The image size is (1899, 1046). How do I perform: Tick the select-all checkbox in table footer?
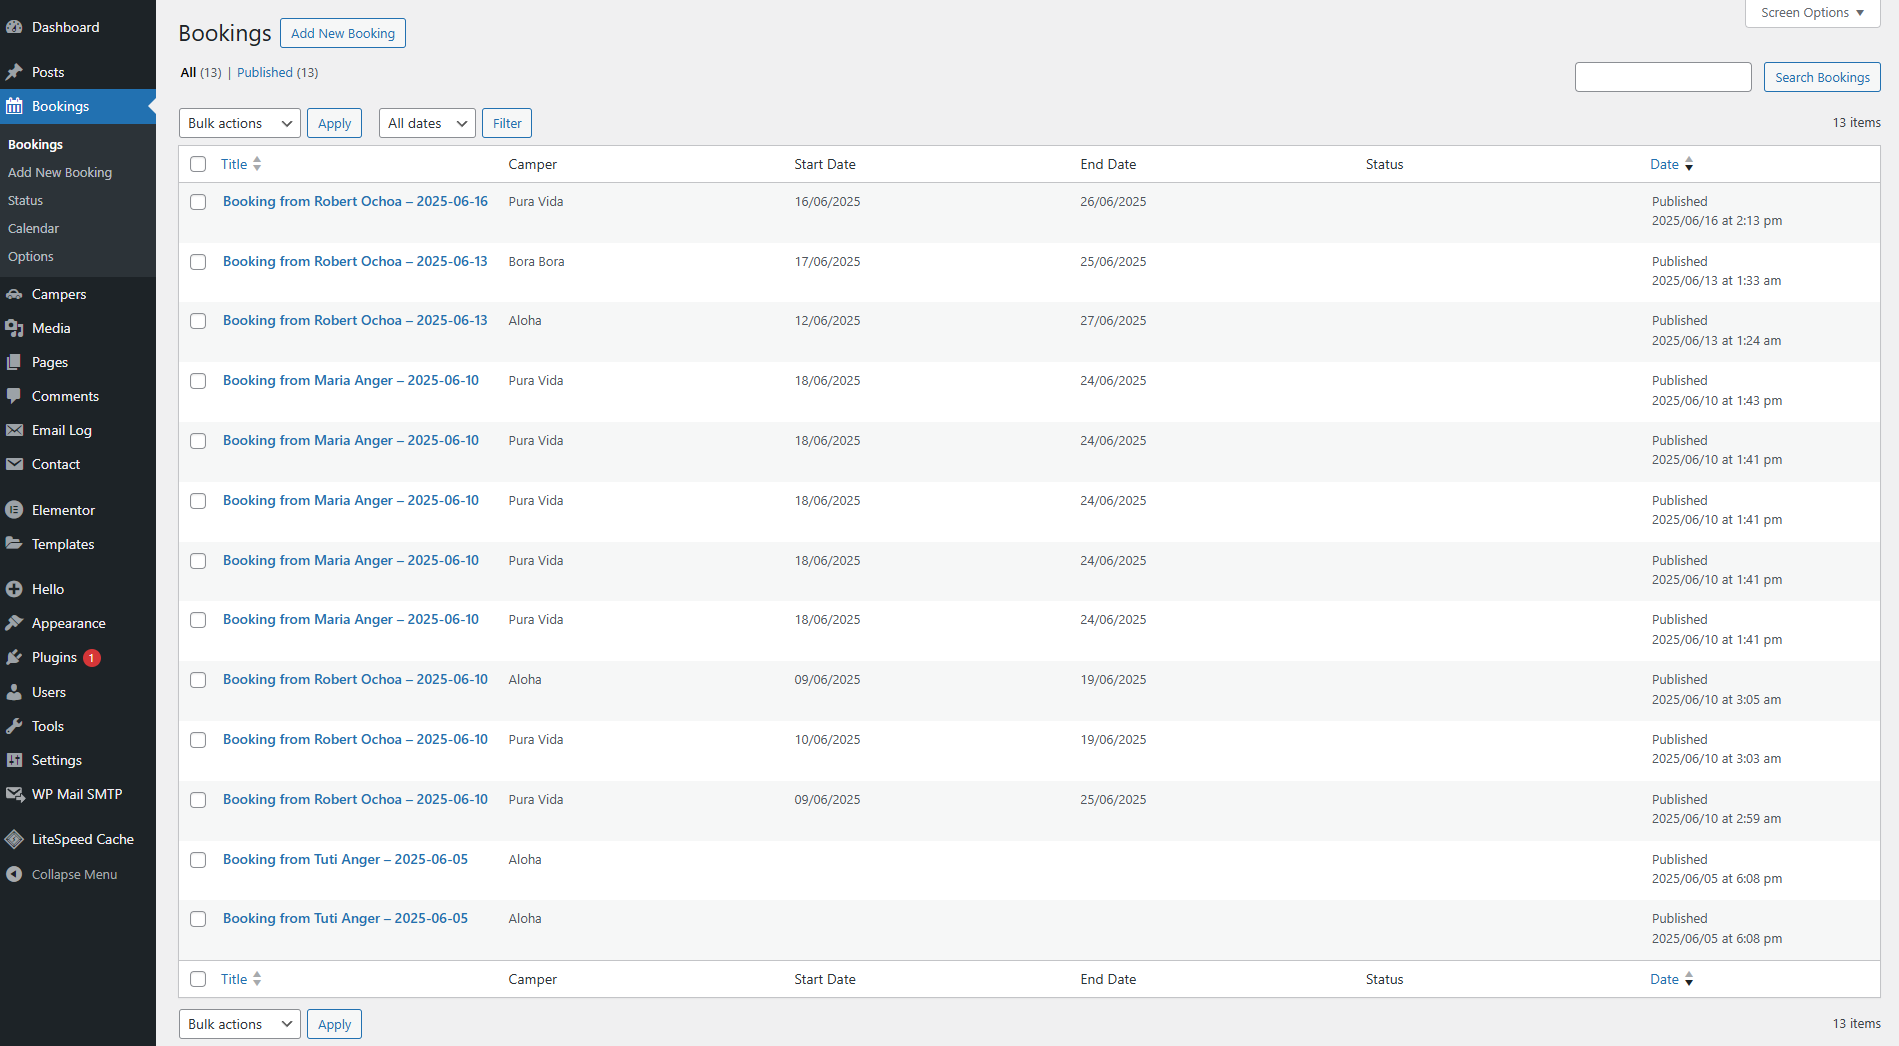pos(198,979)
